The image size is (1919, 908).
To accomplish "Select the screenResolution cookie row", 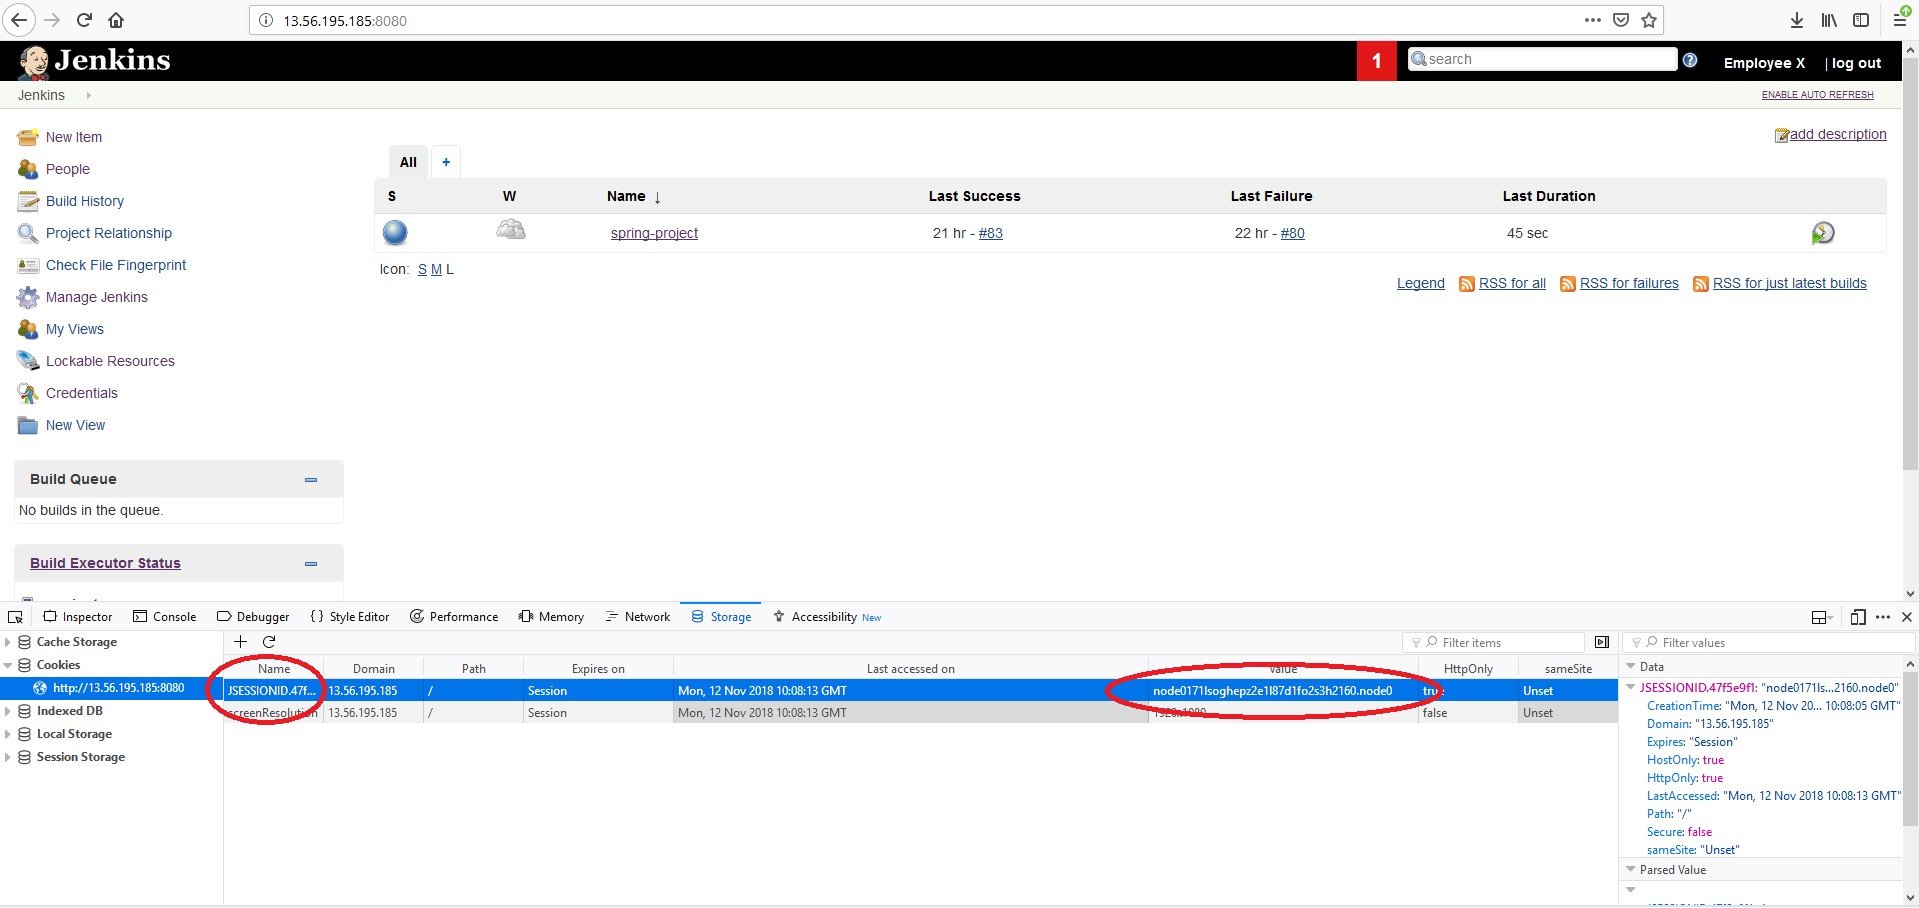I will pos(920,713).
